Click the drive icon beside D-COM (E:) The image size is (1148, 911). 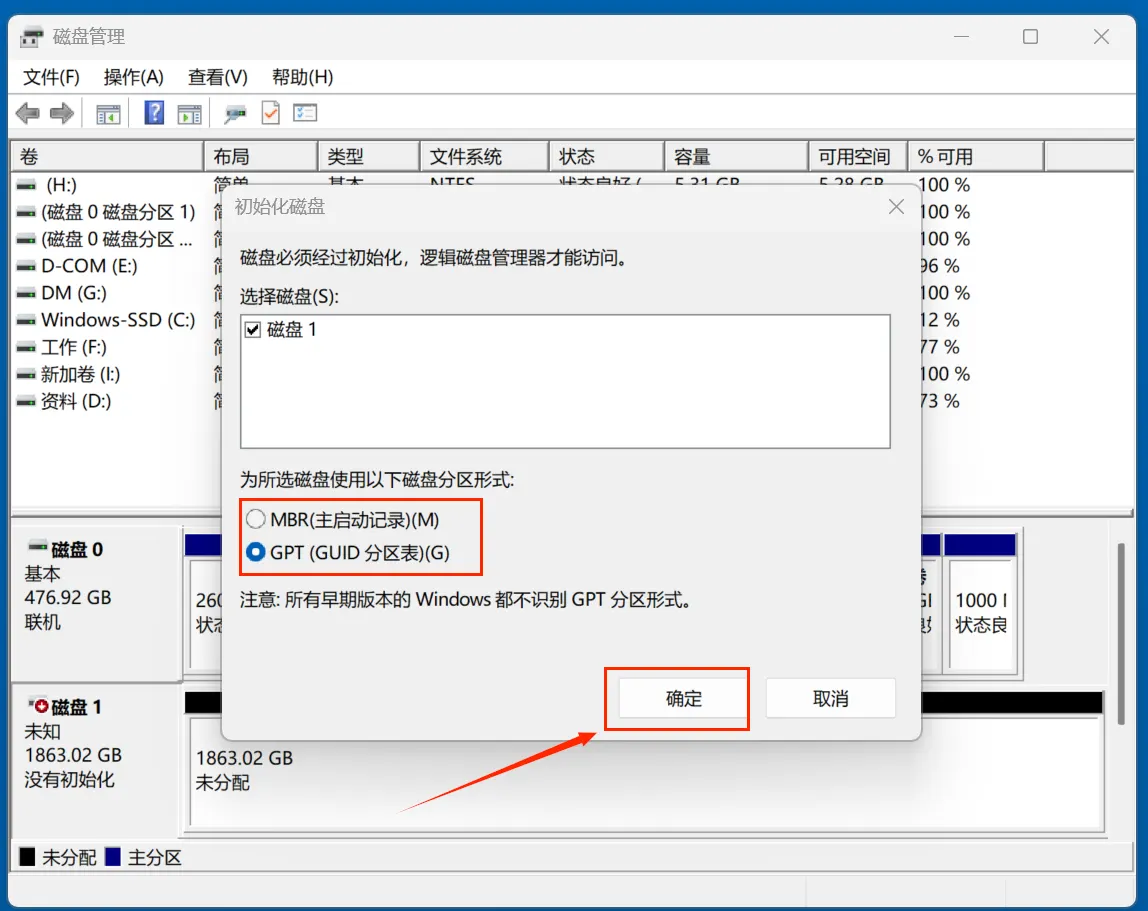tap(26, 267)
